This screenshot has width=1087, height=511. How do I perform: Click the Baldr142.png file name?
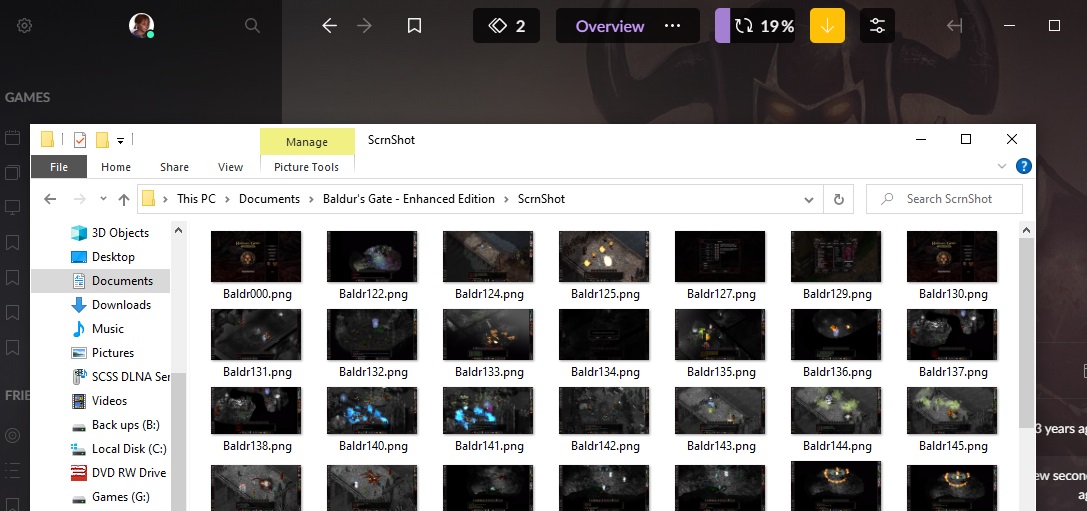pos(605,446)
